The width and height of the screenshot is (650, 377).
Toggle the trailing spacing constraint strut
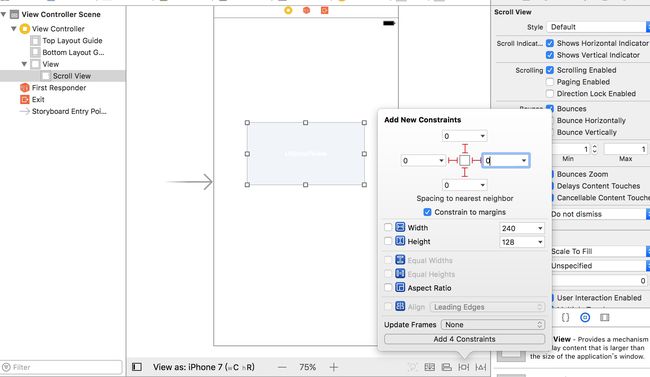[x=476, y=161]
